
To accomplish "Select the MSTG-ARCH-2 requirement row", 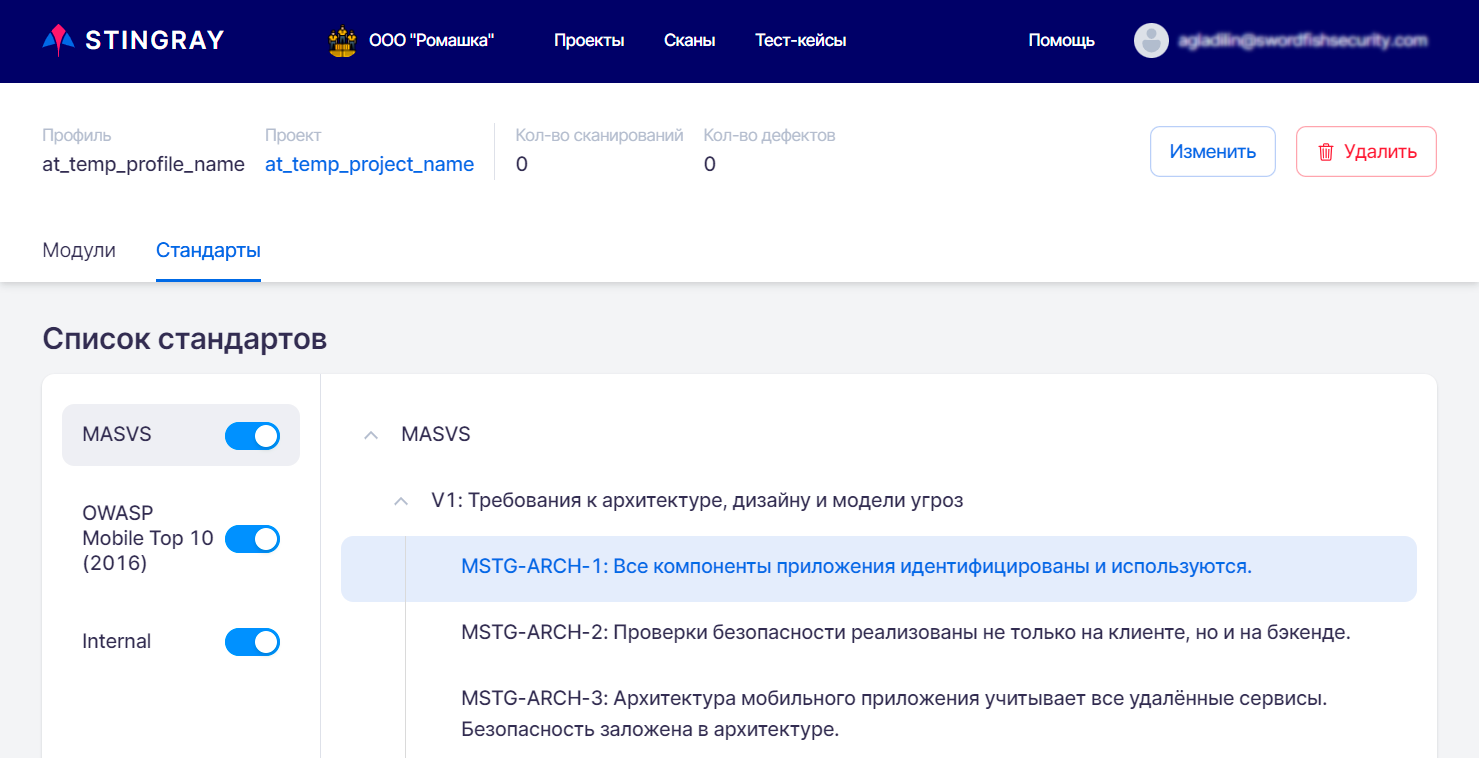I will (x=905, y=633).
